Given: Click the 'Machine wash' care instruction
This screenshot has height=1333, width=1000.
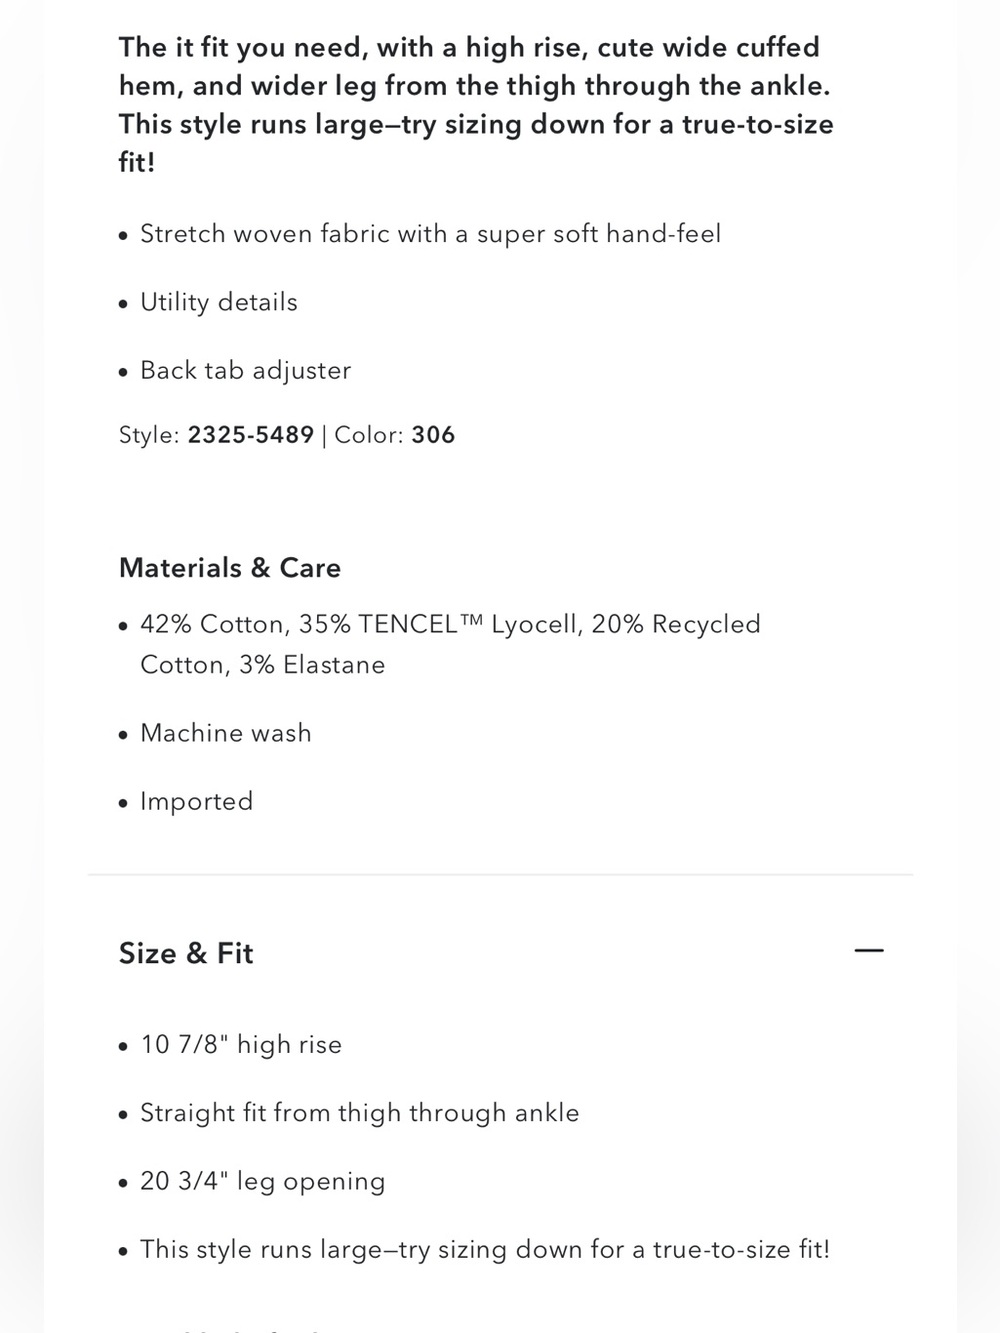Looking at the screenshot, I should point(226,733).
